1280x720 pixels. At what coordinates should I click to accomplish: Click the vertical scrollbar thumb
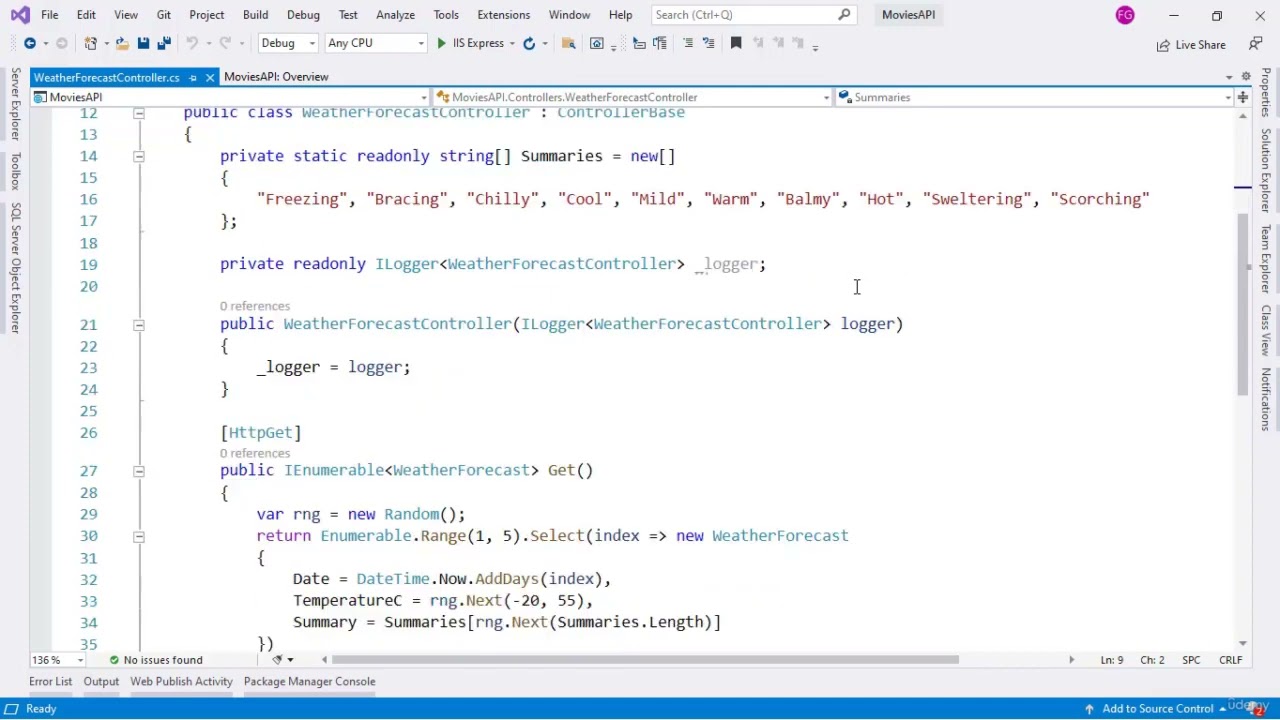(x=1243, y=304)
